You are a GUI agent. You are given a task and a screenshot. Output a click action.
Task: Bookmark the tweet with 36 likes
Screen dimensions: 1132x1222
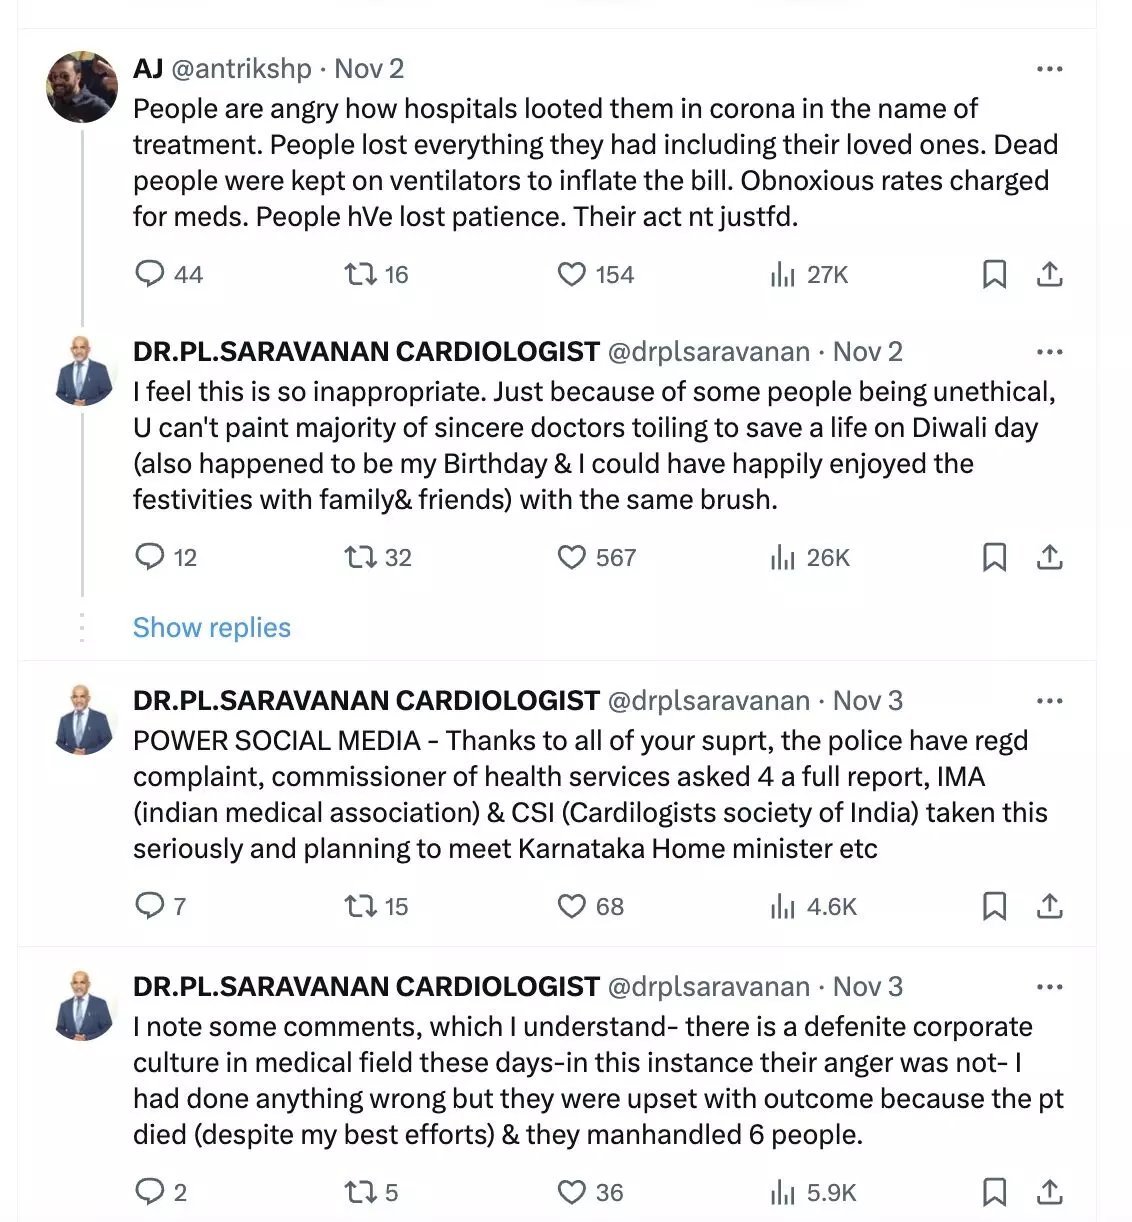click(x=994, y=1192)
